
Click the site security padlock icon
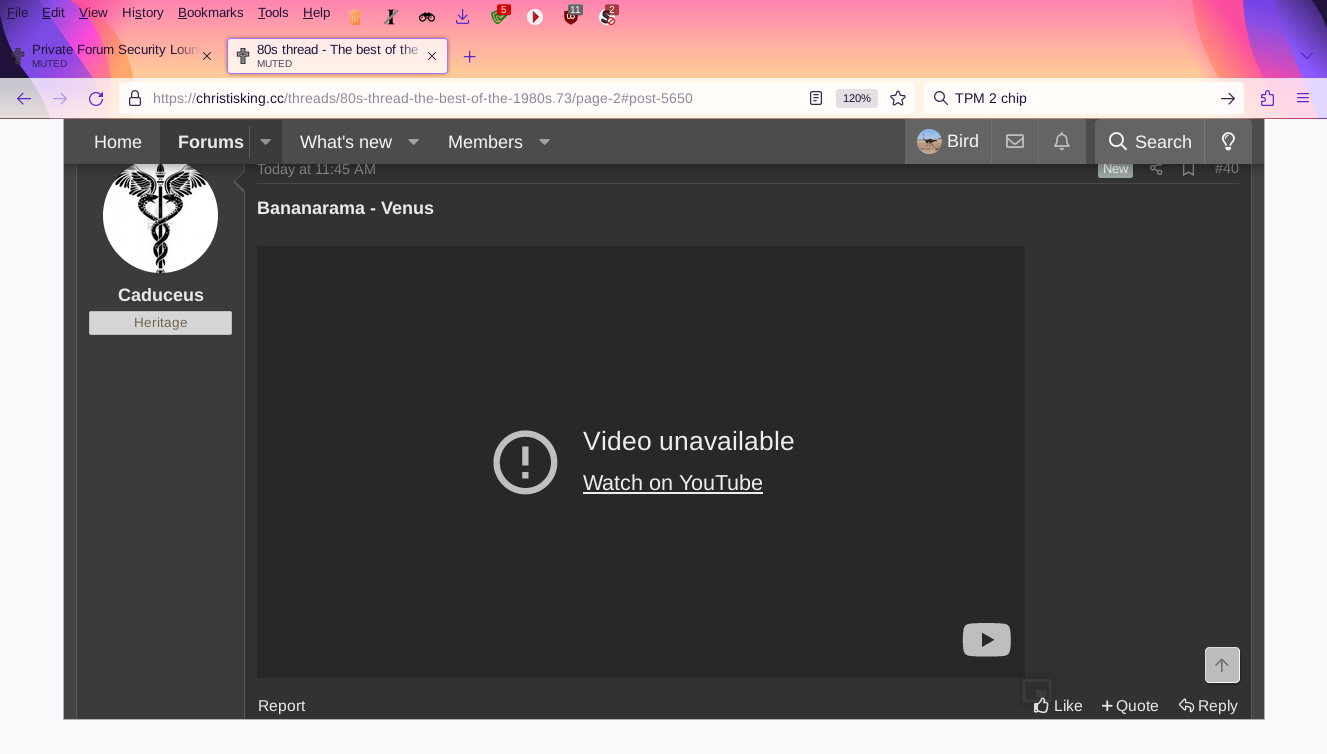click(135, 98)
